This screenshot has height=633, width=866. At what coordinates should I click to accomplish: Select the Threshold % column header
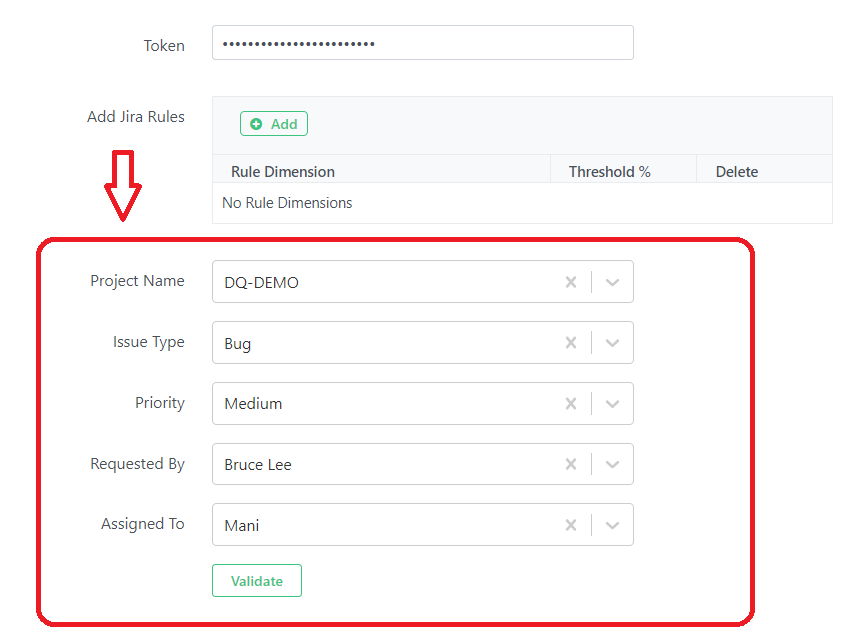point(610,172)
